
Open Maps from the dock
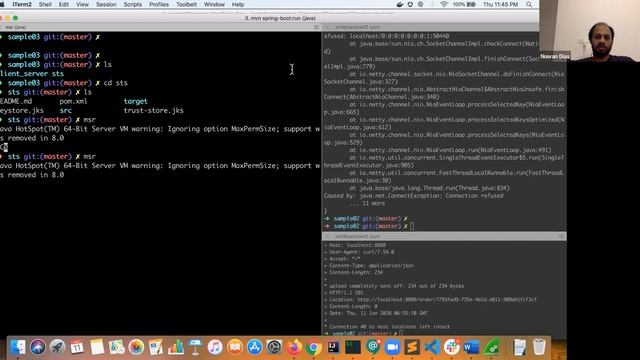117,347
